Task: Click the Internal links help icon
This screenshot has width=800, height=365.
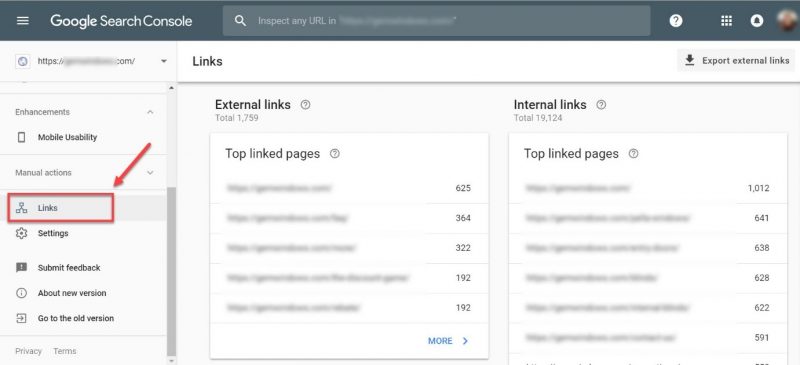Action: pyautogui.click(x=601, y=105)
